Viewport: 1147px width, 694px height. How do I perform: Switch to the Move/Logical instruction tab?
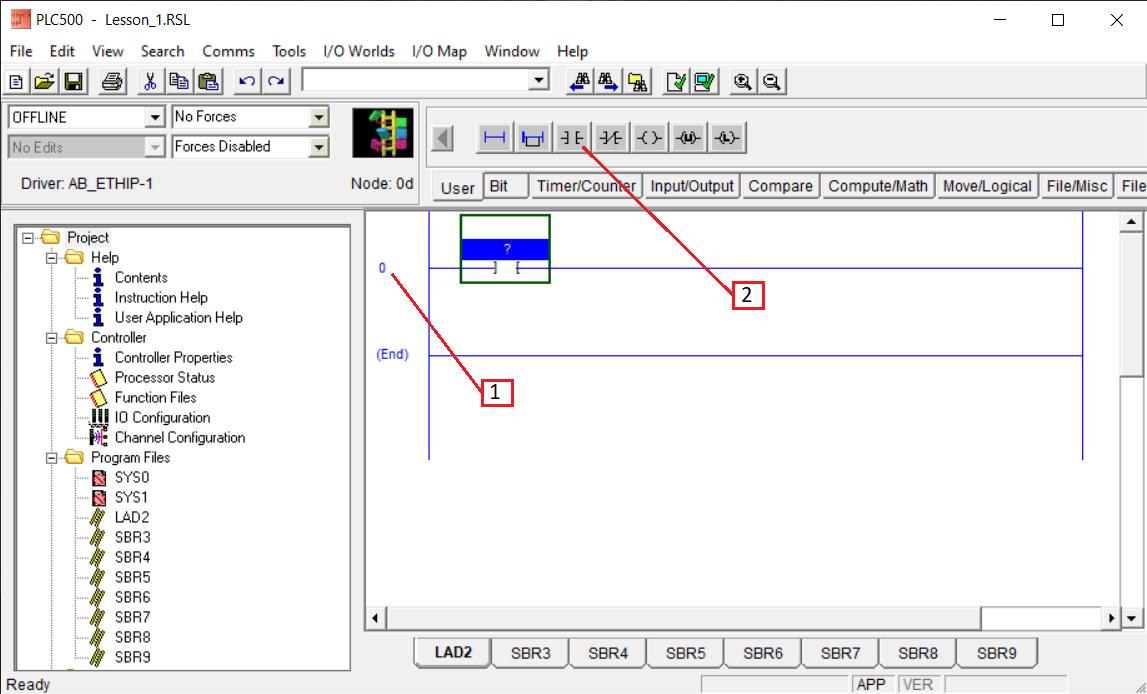pos(987,186)
